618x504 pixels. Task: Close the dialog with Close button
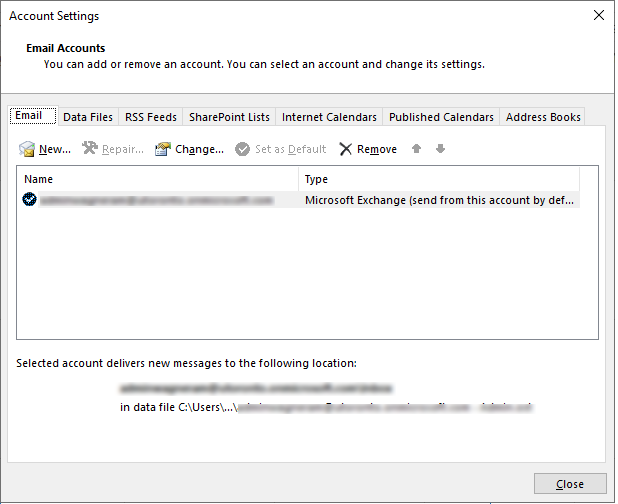[570, 484]
